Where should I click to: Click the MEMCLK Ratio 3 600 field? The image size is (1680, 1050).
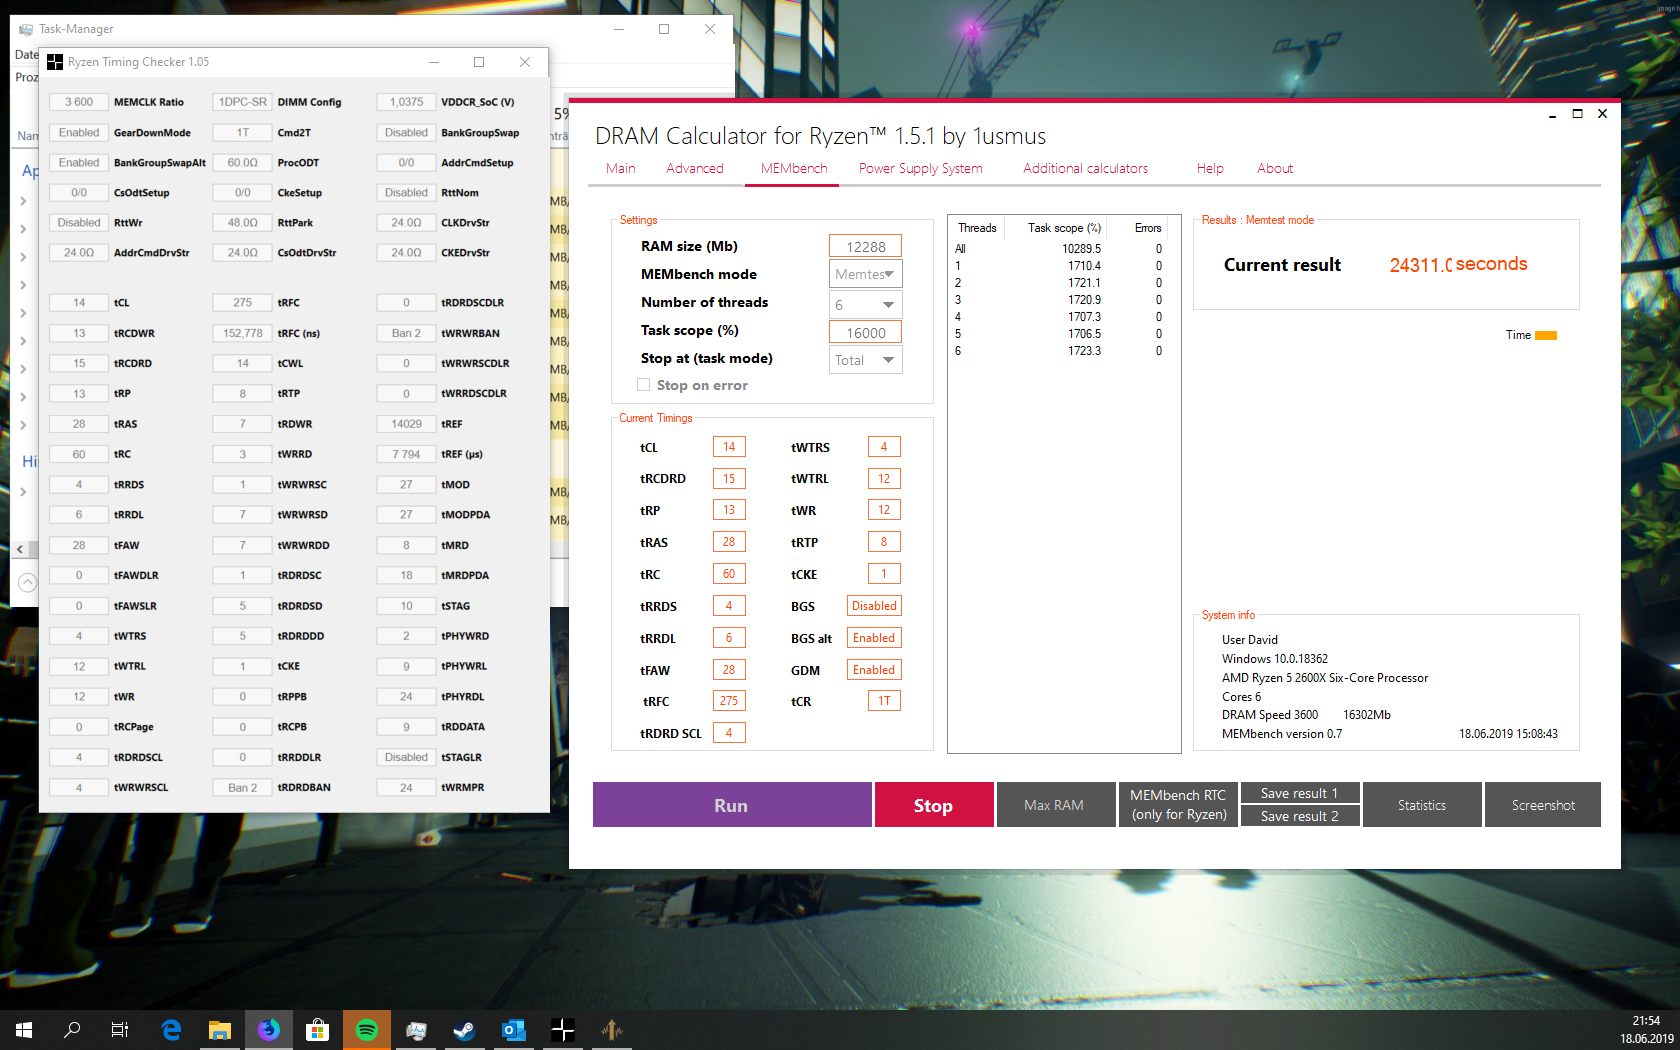(x=79, y=102)
